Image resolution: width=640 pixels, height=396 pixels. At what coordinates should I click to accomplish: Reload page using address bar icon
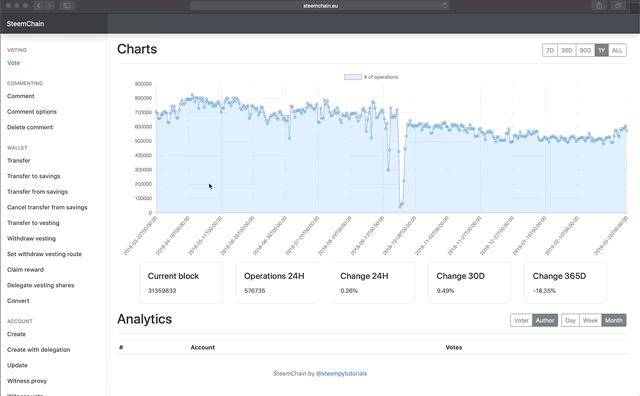pos(444,5)
